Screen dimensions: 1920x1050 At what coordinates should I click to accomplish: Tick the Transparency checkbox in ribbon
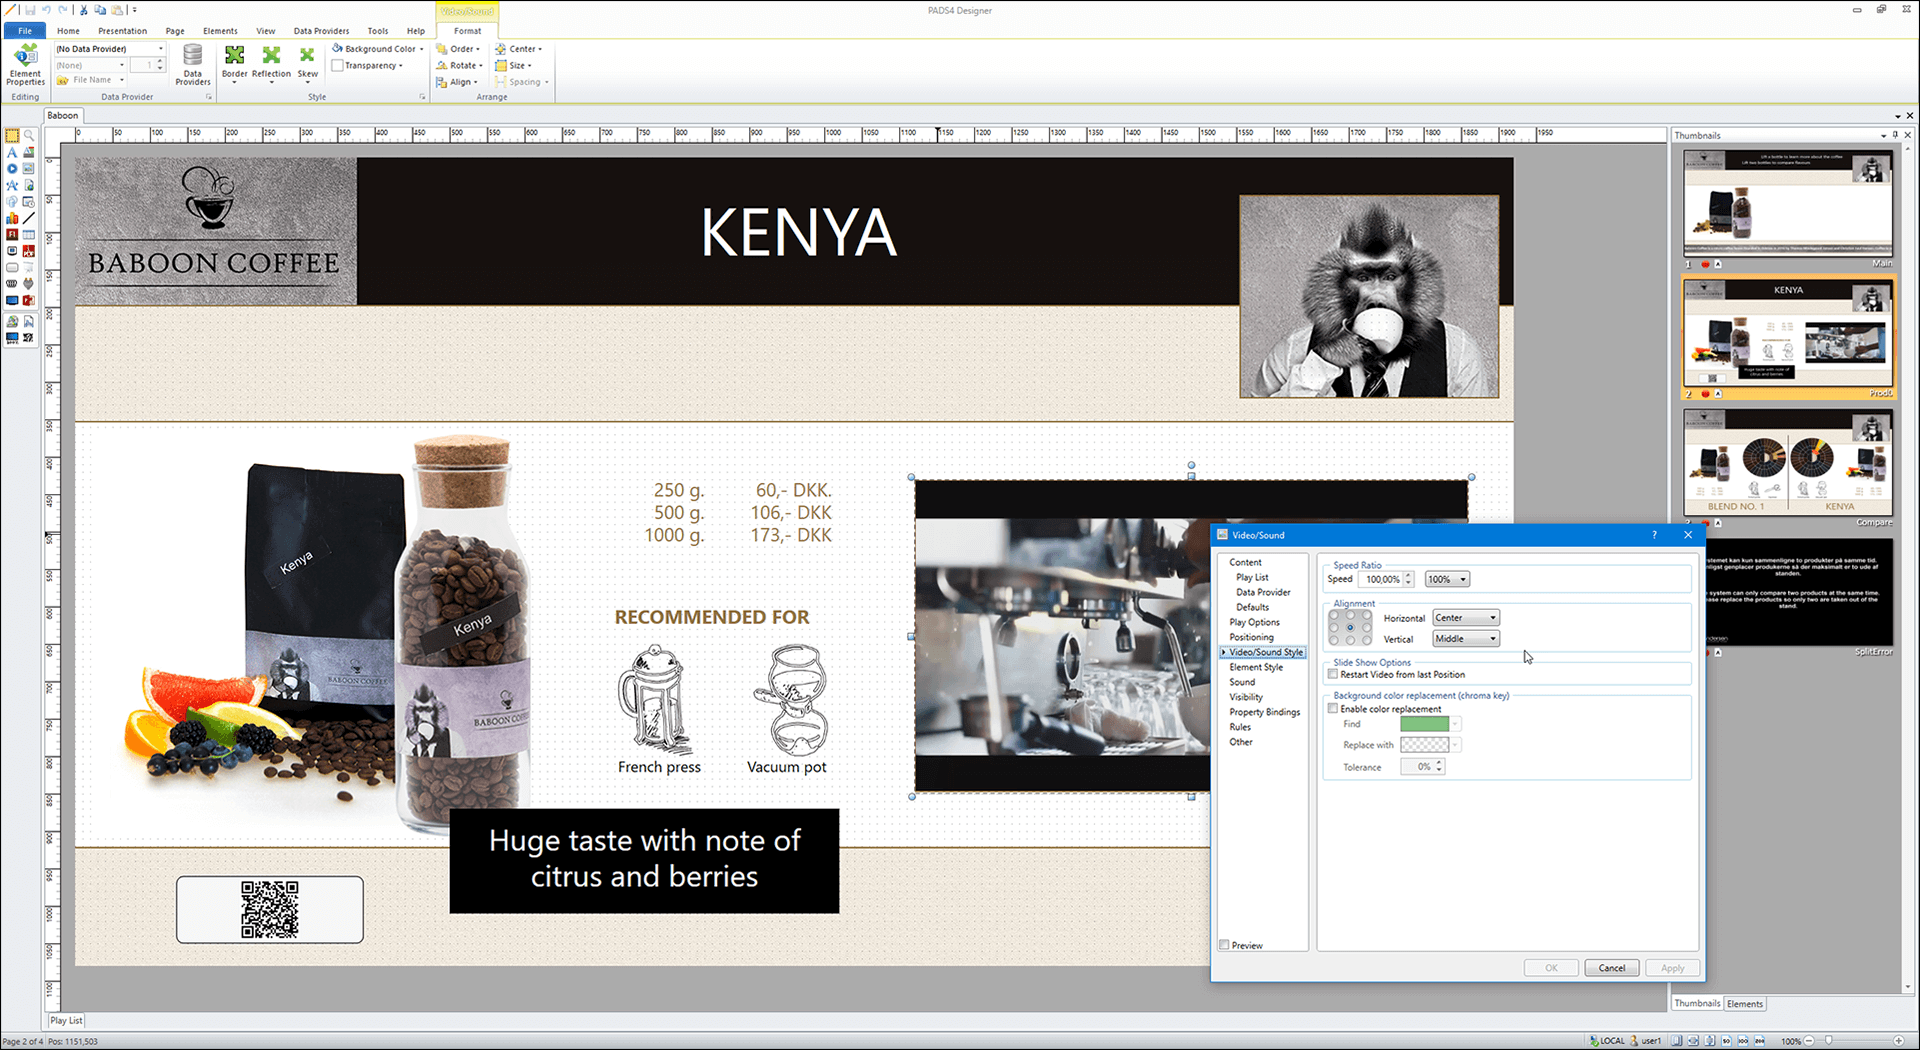338,66
